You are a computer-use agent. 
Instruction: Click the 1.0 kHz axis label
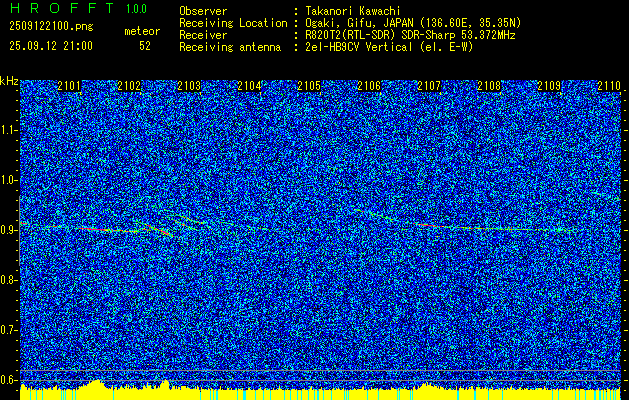7,181
